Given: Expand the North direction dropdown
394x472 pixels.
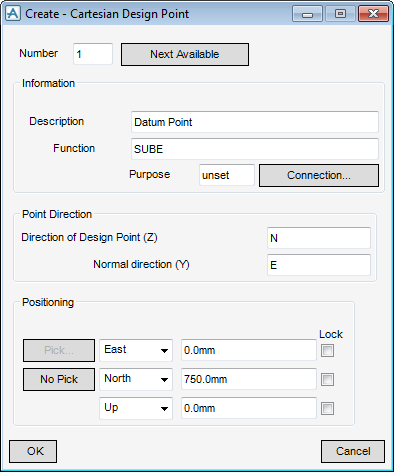Looking at the screenshot, I should pos(136,379).
